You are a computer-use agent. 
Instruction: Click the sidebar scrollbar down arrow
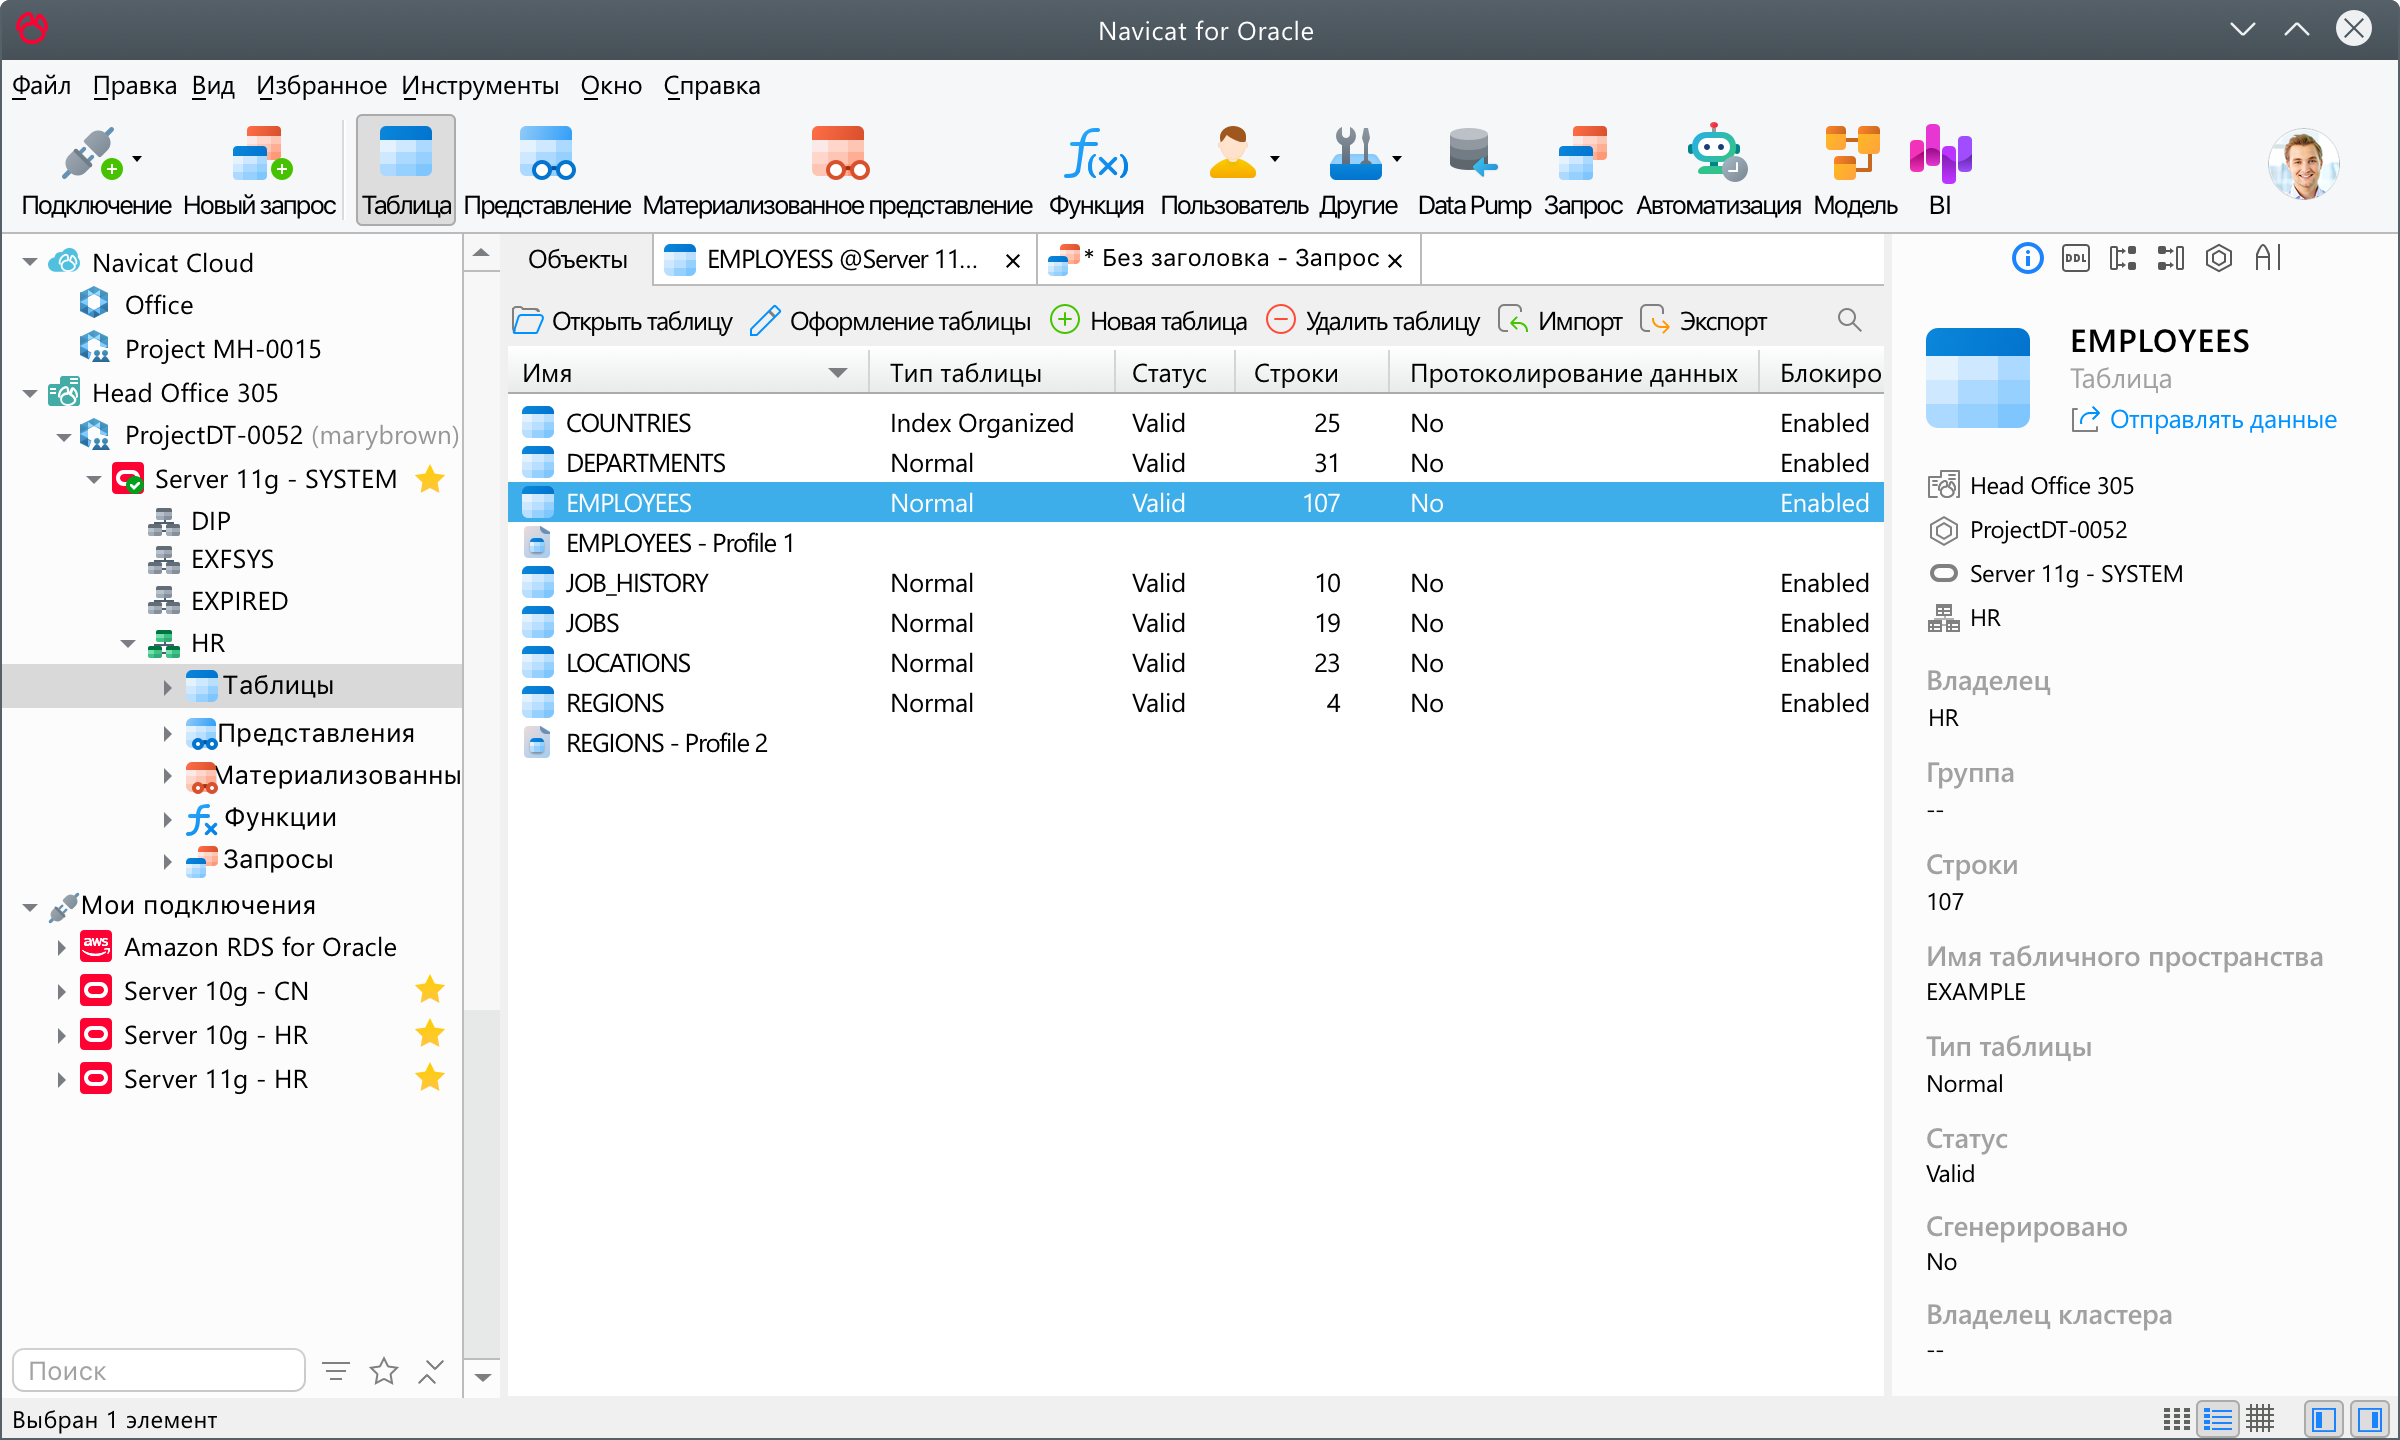[x=482, y=1378]
